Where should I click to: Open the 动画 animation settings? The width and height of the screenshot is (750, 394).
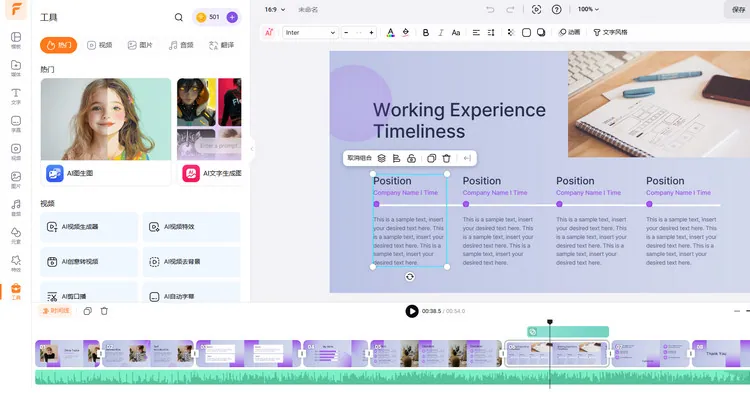coord(569,32)
